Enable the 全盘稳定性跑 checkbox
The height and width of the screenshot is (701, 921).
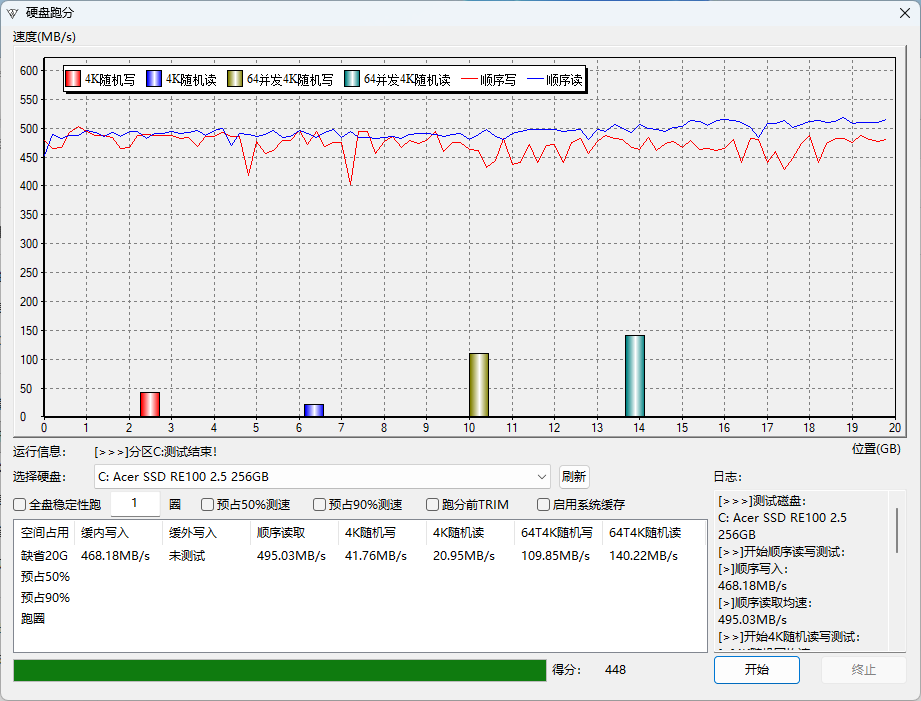(x=18, y=504)
